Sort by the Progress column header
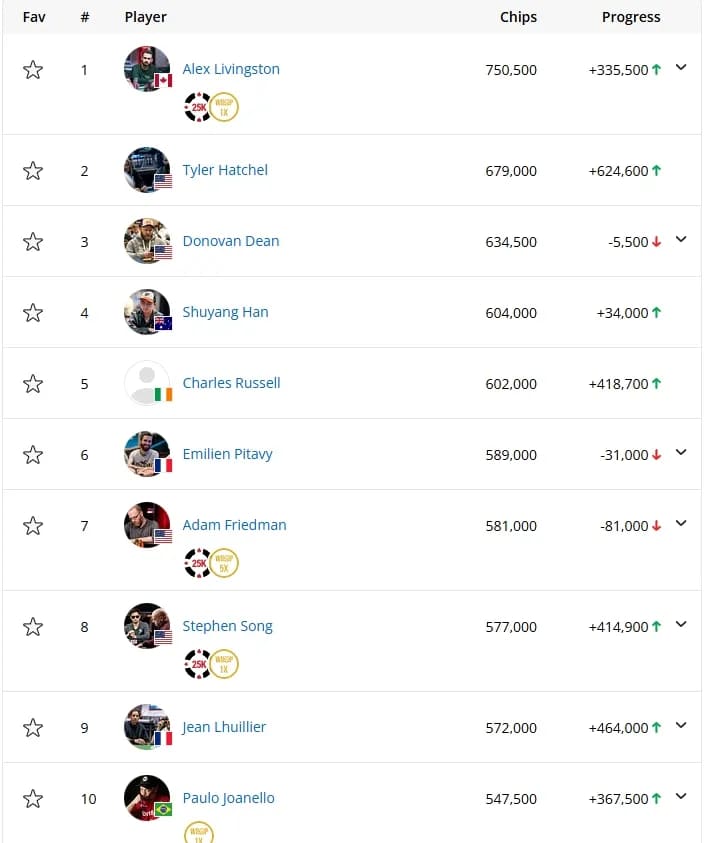Image resolution: width=704 pixels, height=843 pixels. pyautogui.click(x=630, y=17)
